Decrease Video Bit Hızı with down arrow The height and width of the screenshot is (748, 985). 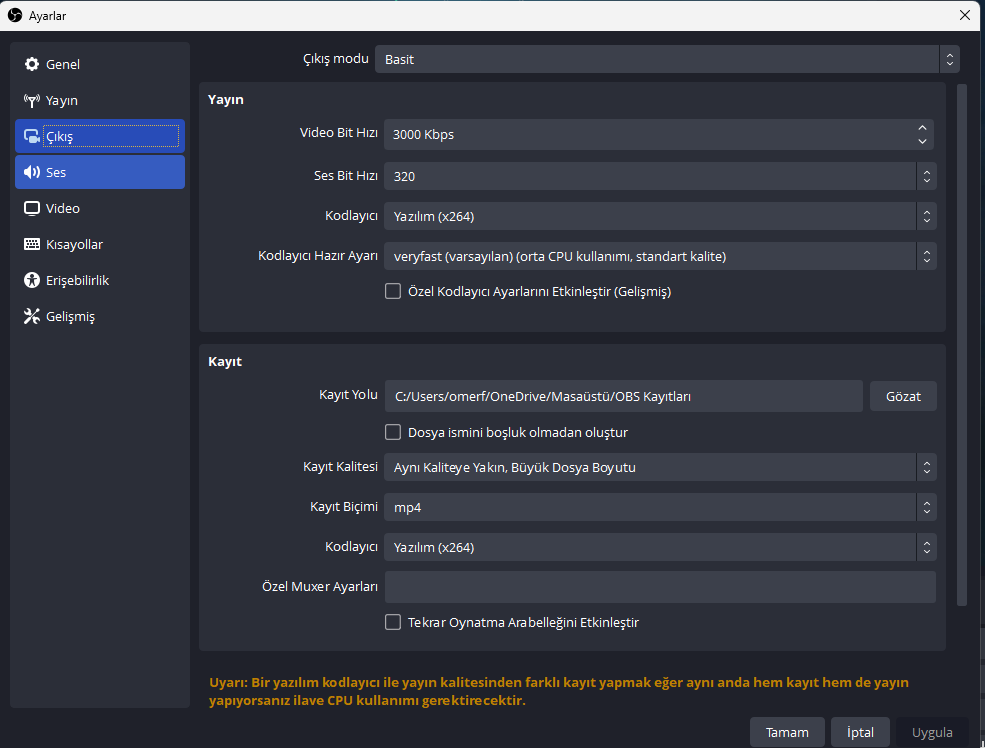pos(922,141)
